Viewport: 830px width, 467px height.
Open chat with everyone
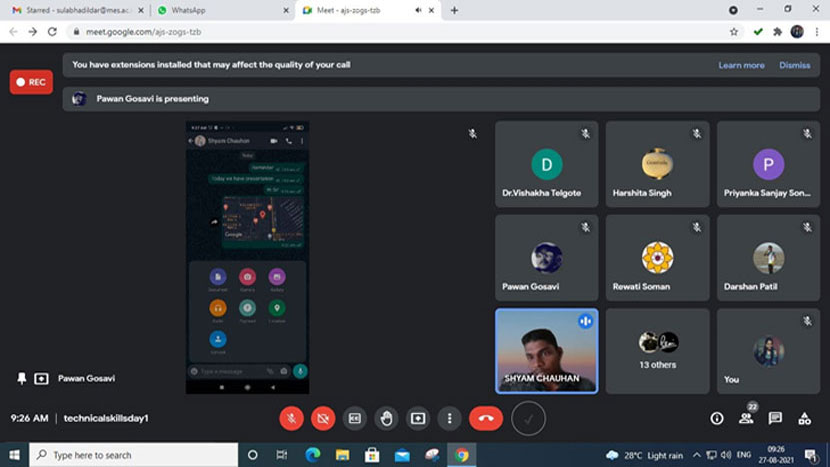pyautogui.click(x=775, y=418)
